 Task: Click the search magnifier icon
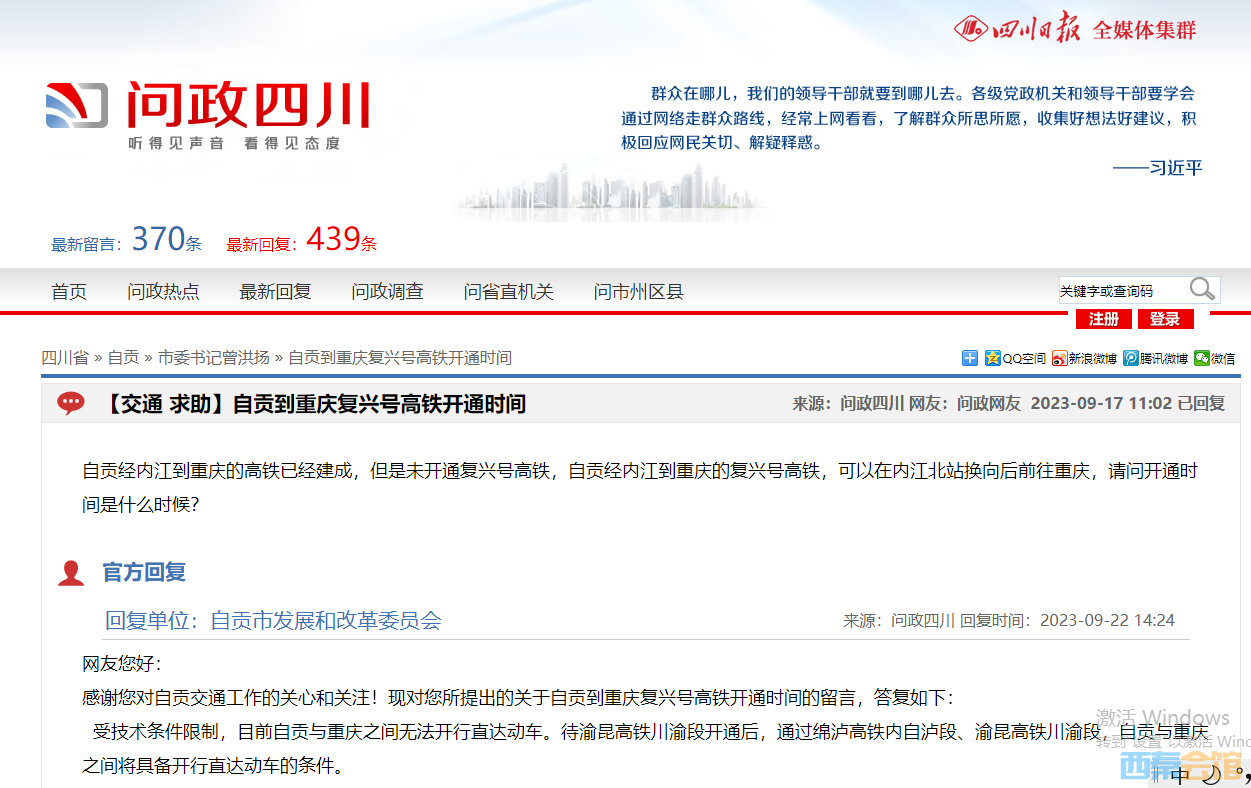(1202, 290)
